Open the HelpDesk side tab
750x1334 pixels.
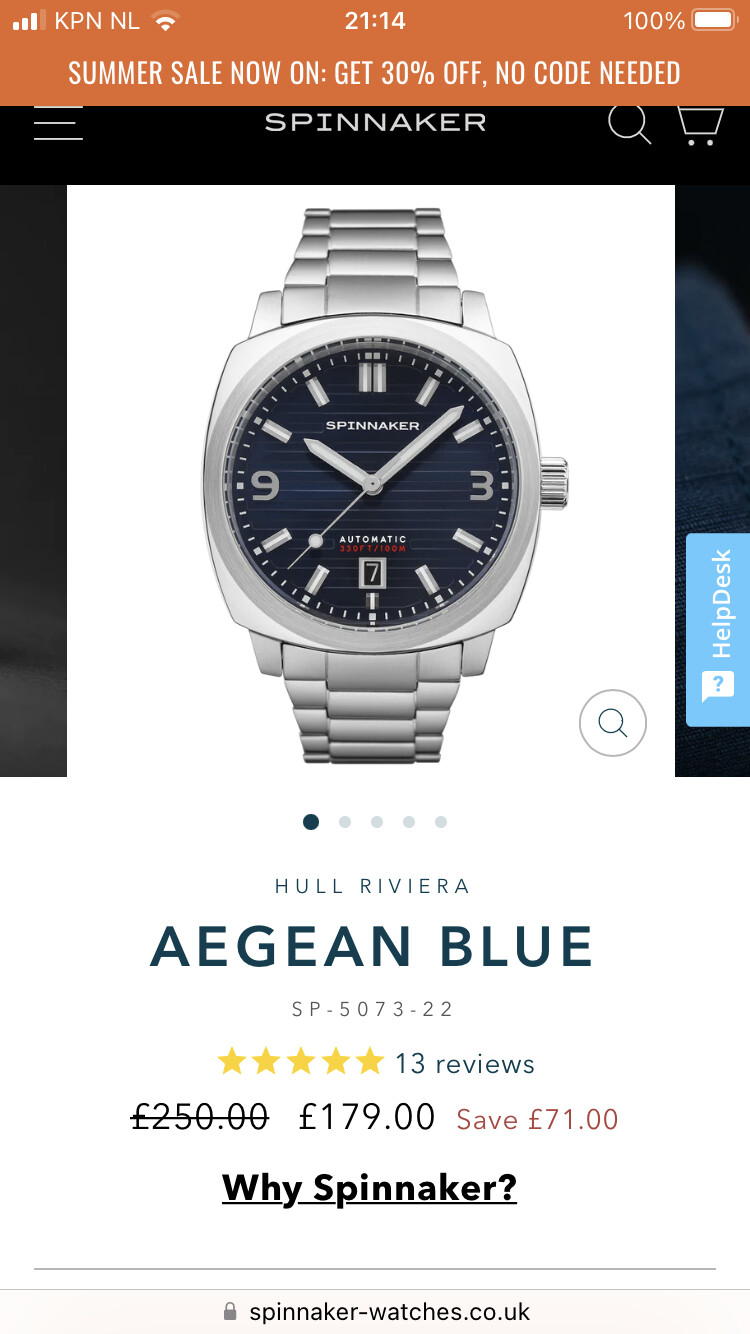[x=718, y=630]
